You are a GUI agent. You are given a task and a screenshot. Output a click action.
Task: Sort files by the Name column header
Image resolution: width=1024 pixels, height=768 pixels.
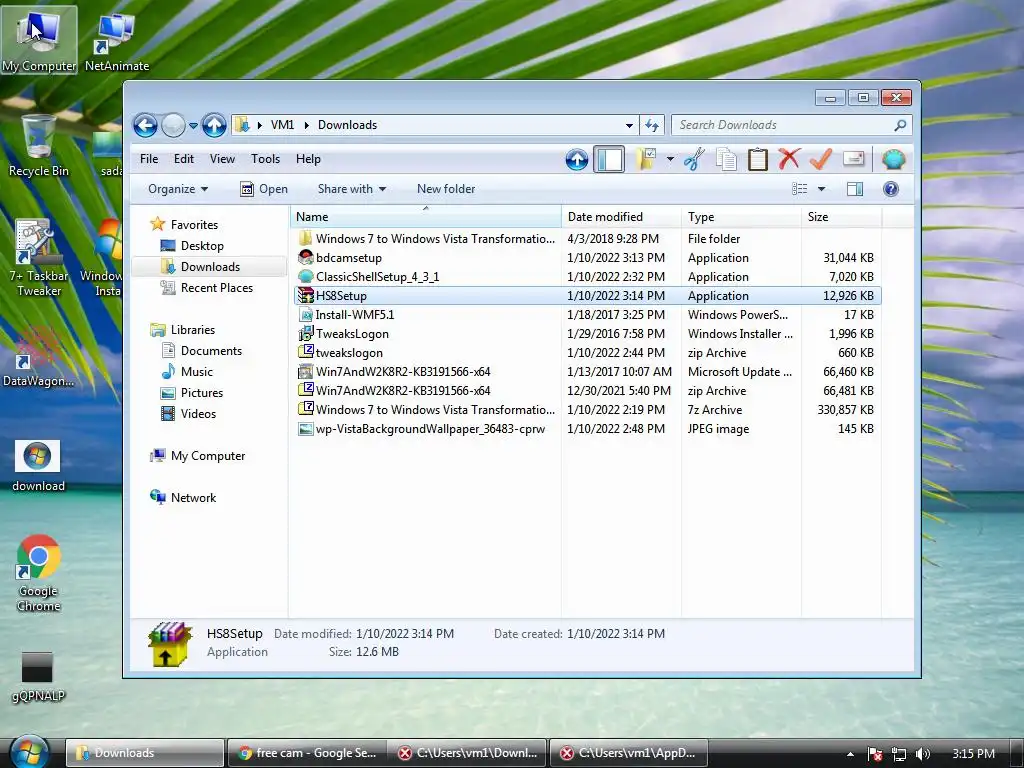[425, 217]
